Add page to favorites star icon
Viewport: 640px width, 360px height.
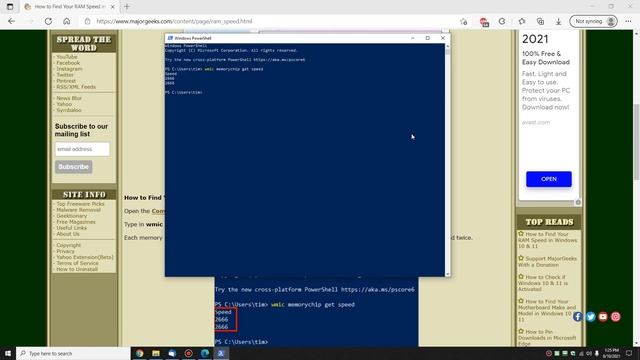coord(463,21)
